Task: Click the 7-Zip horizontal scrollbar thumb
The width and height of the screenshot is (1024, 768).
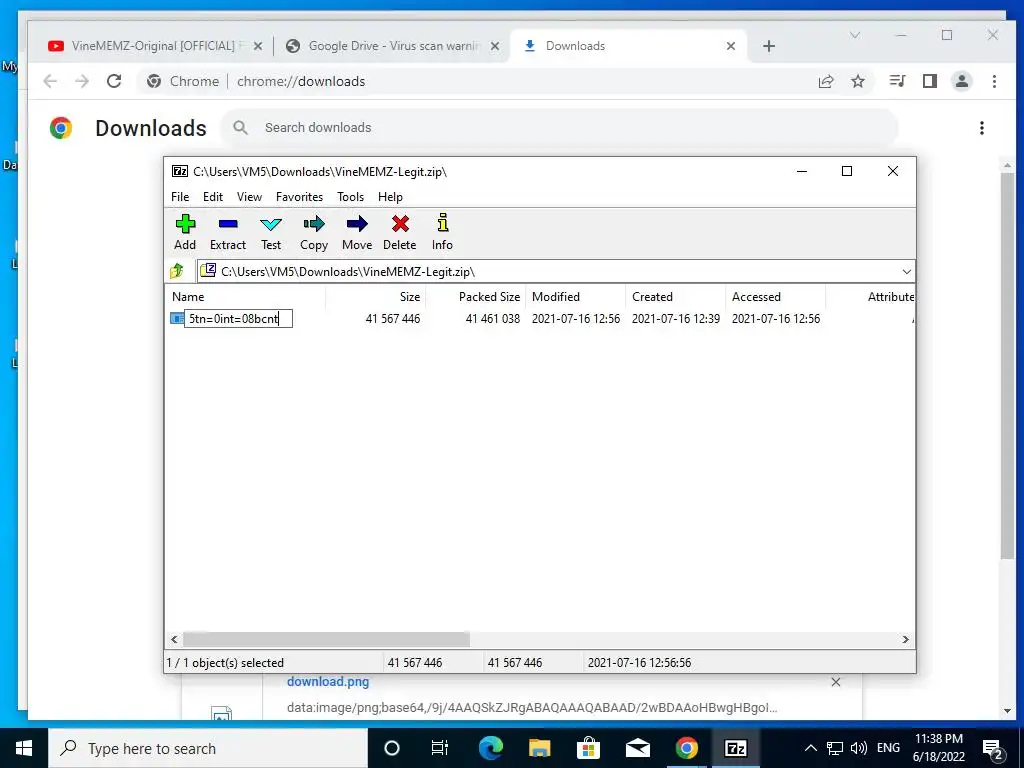Action: pyautogui.click(x=327, y=639)
